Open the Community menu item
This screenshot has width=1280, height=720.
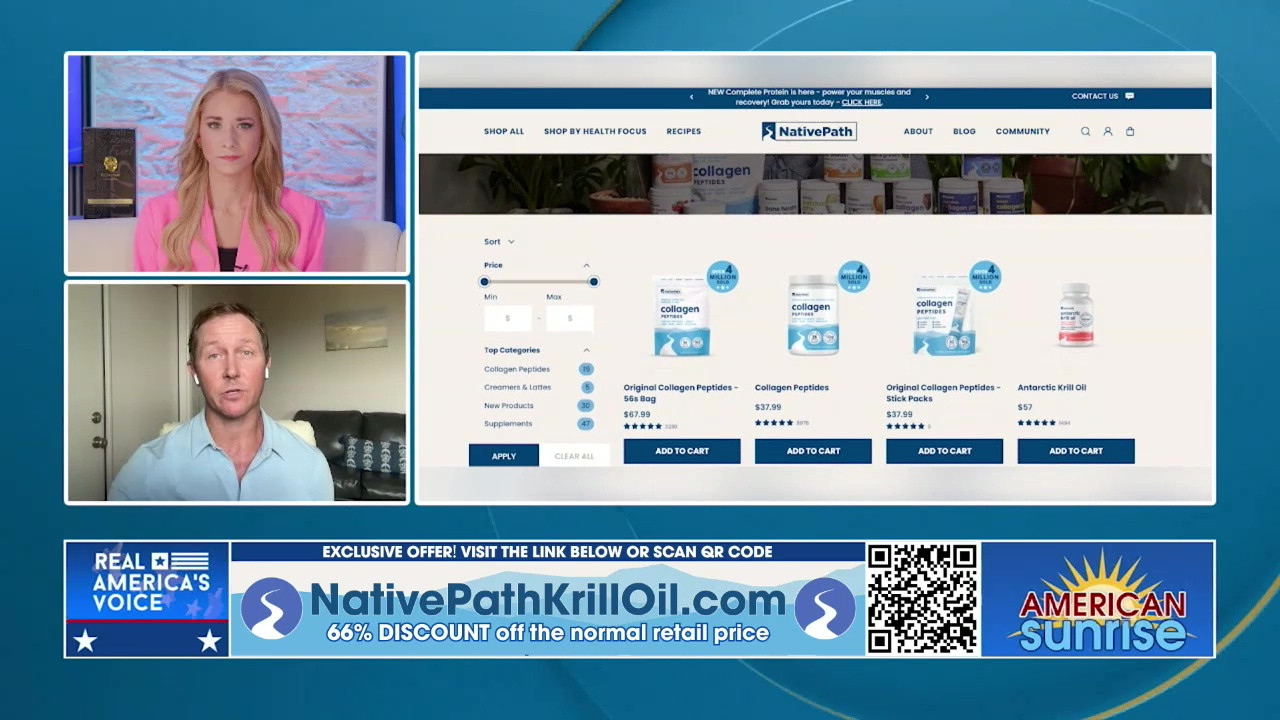(1022, 131)
